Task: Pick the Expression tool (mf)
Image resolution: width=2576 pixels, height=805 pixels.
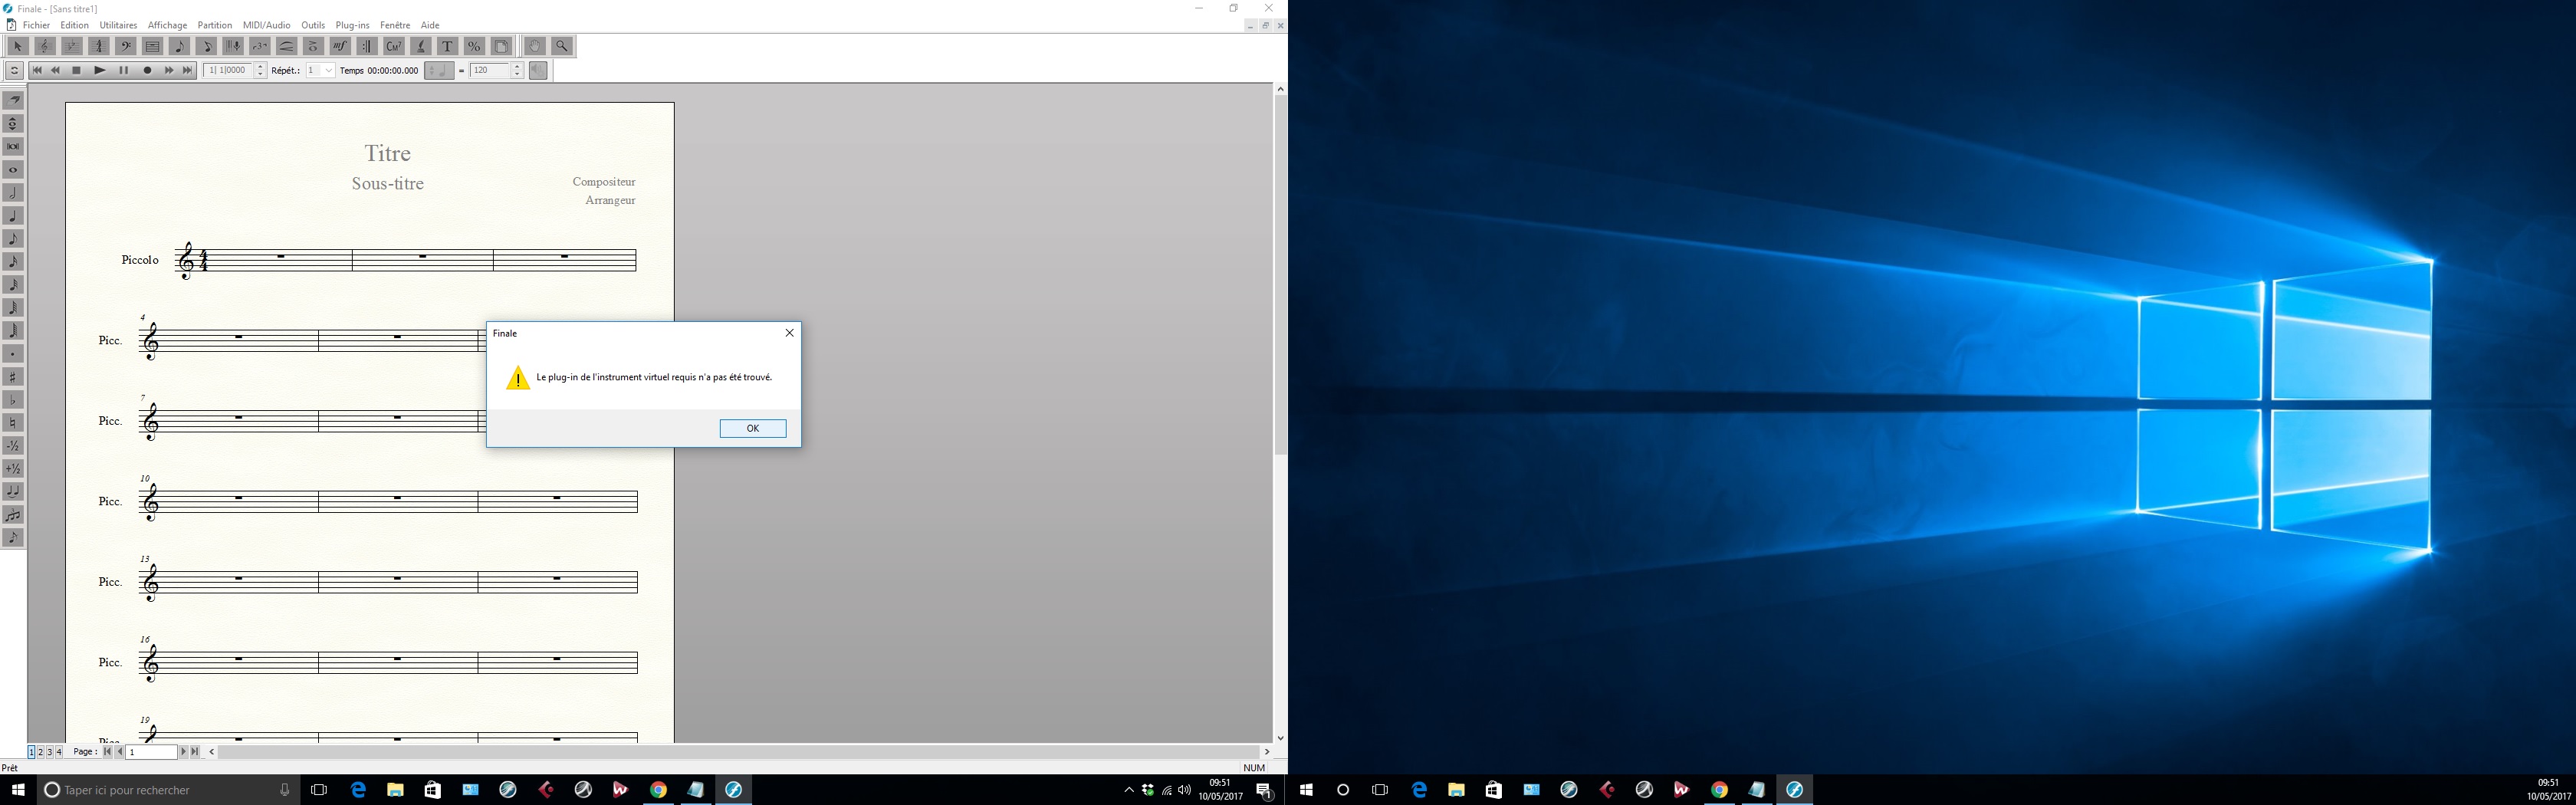Action: [x=340, y=46]
